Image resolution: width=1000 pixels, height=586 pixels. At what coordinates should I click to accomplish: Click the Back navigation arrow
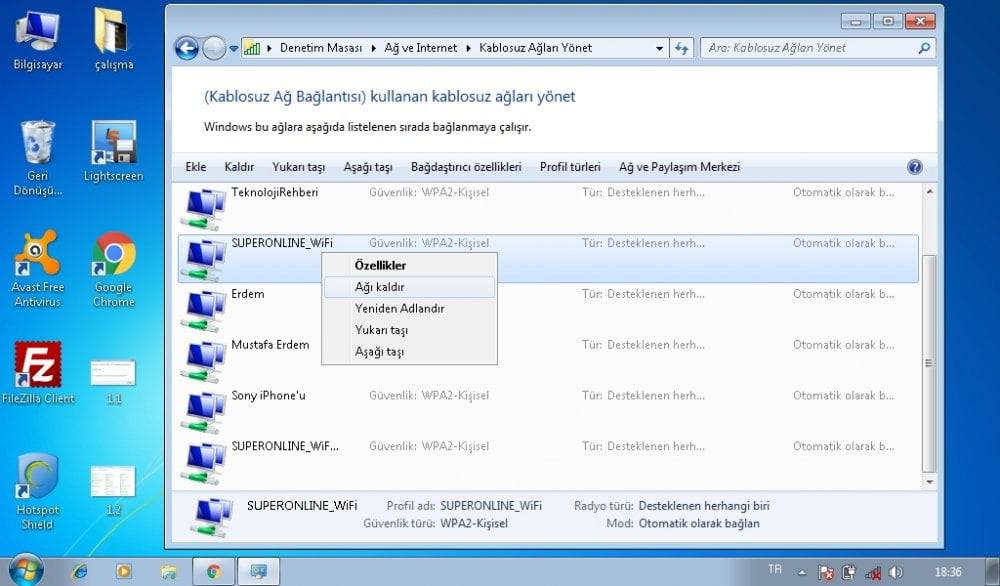(x=187, y=48)
